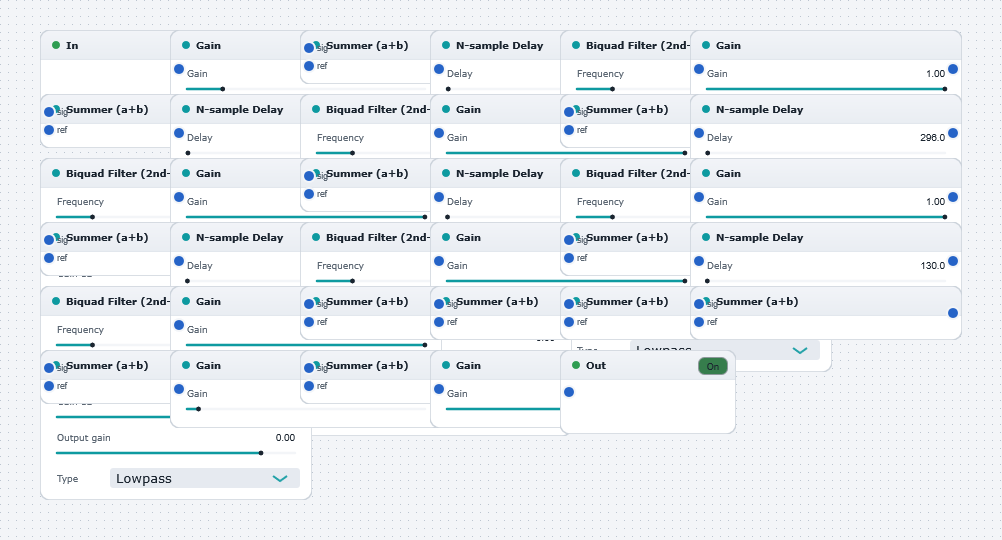Click the 296.0 Delay value field
The image size is (1002, 540).
pyautogui.click(x=932, y=137)
